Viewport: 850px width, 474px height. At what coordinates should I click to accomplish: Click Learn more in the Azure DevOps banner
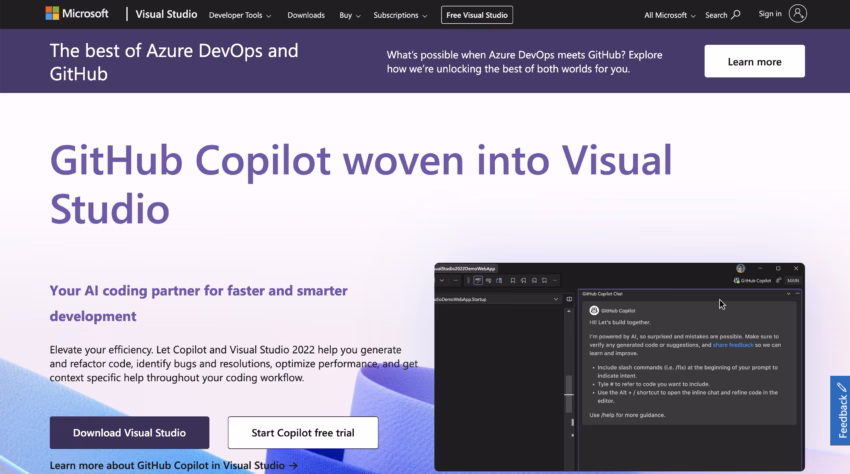tap(754, 61)
